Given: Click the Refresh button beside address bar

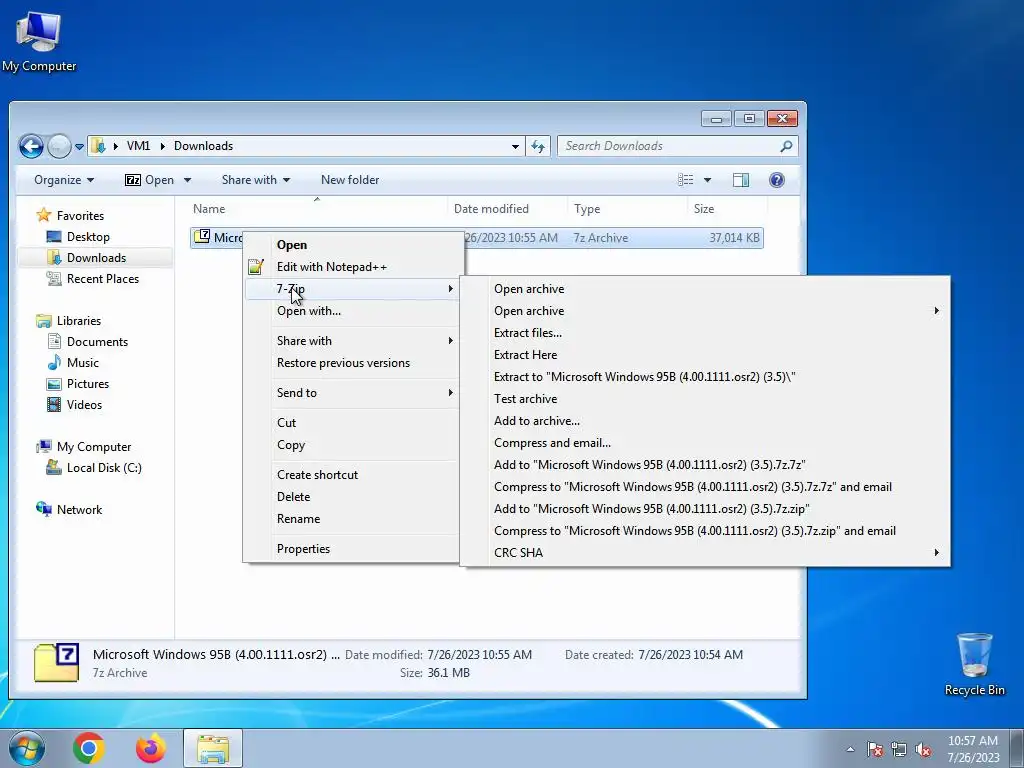Looking at the screenshot, I should 537,146.
